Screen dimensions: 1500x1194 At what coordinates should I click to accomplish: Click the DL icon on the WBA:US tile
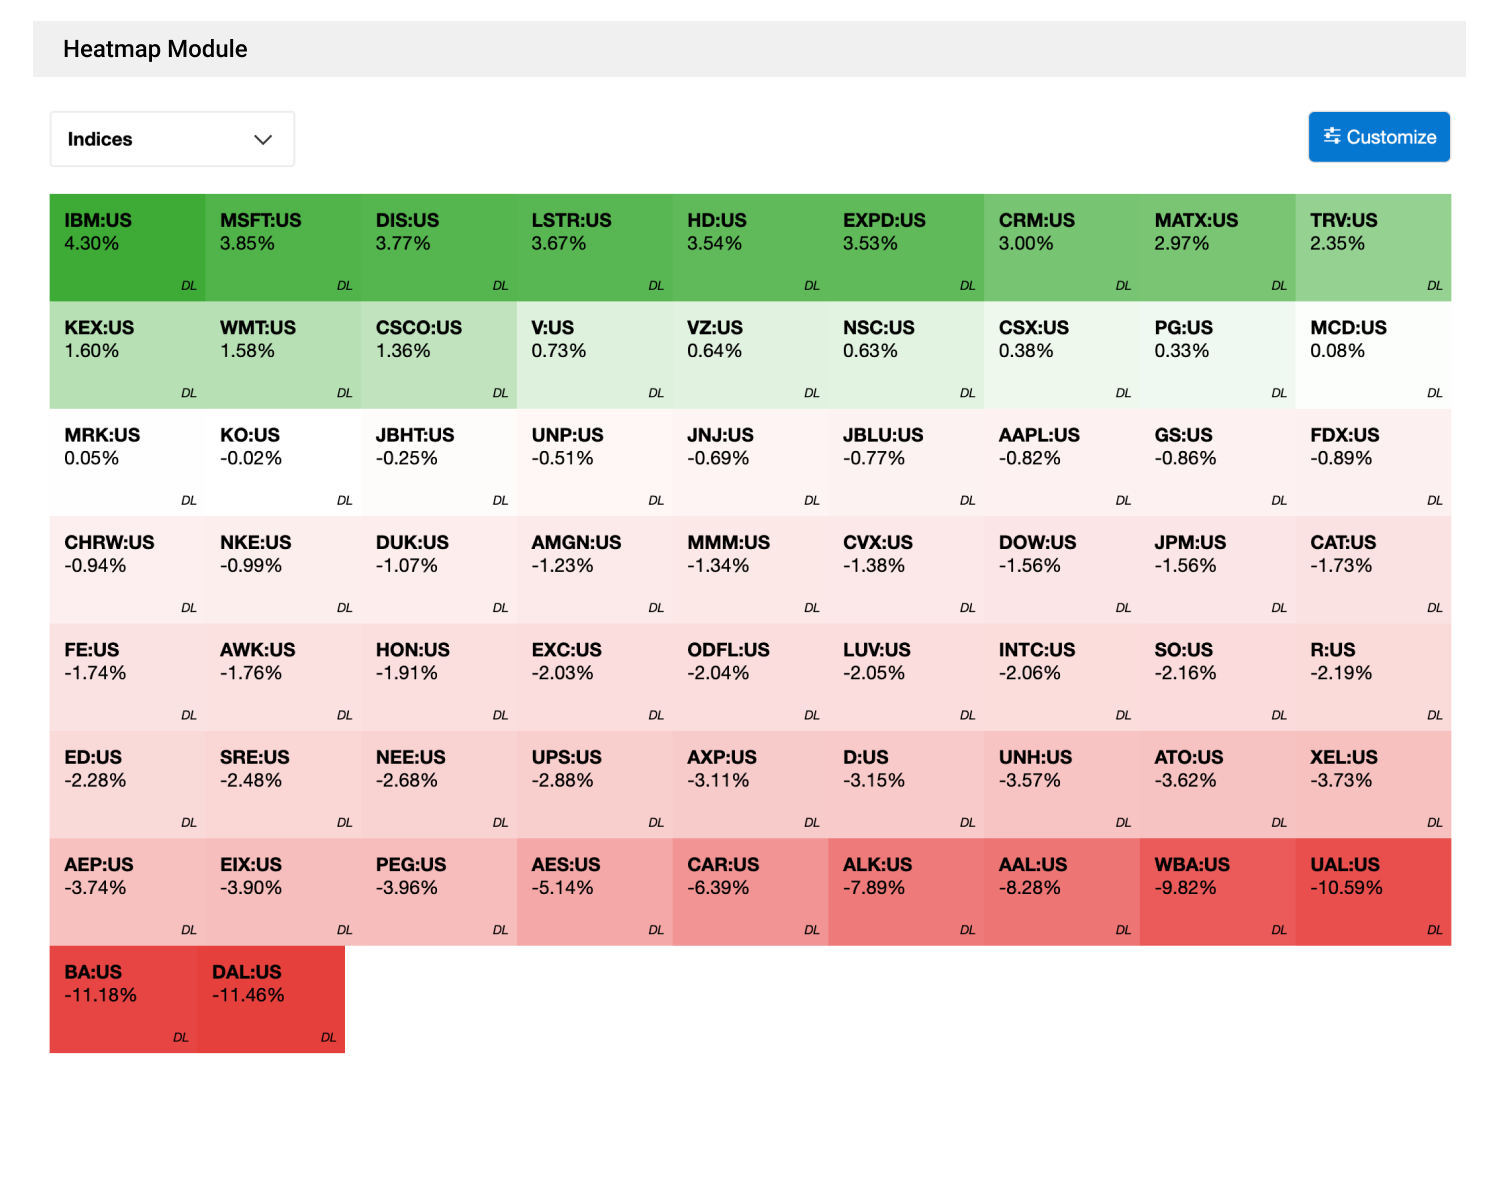pos(1278,929)
